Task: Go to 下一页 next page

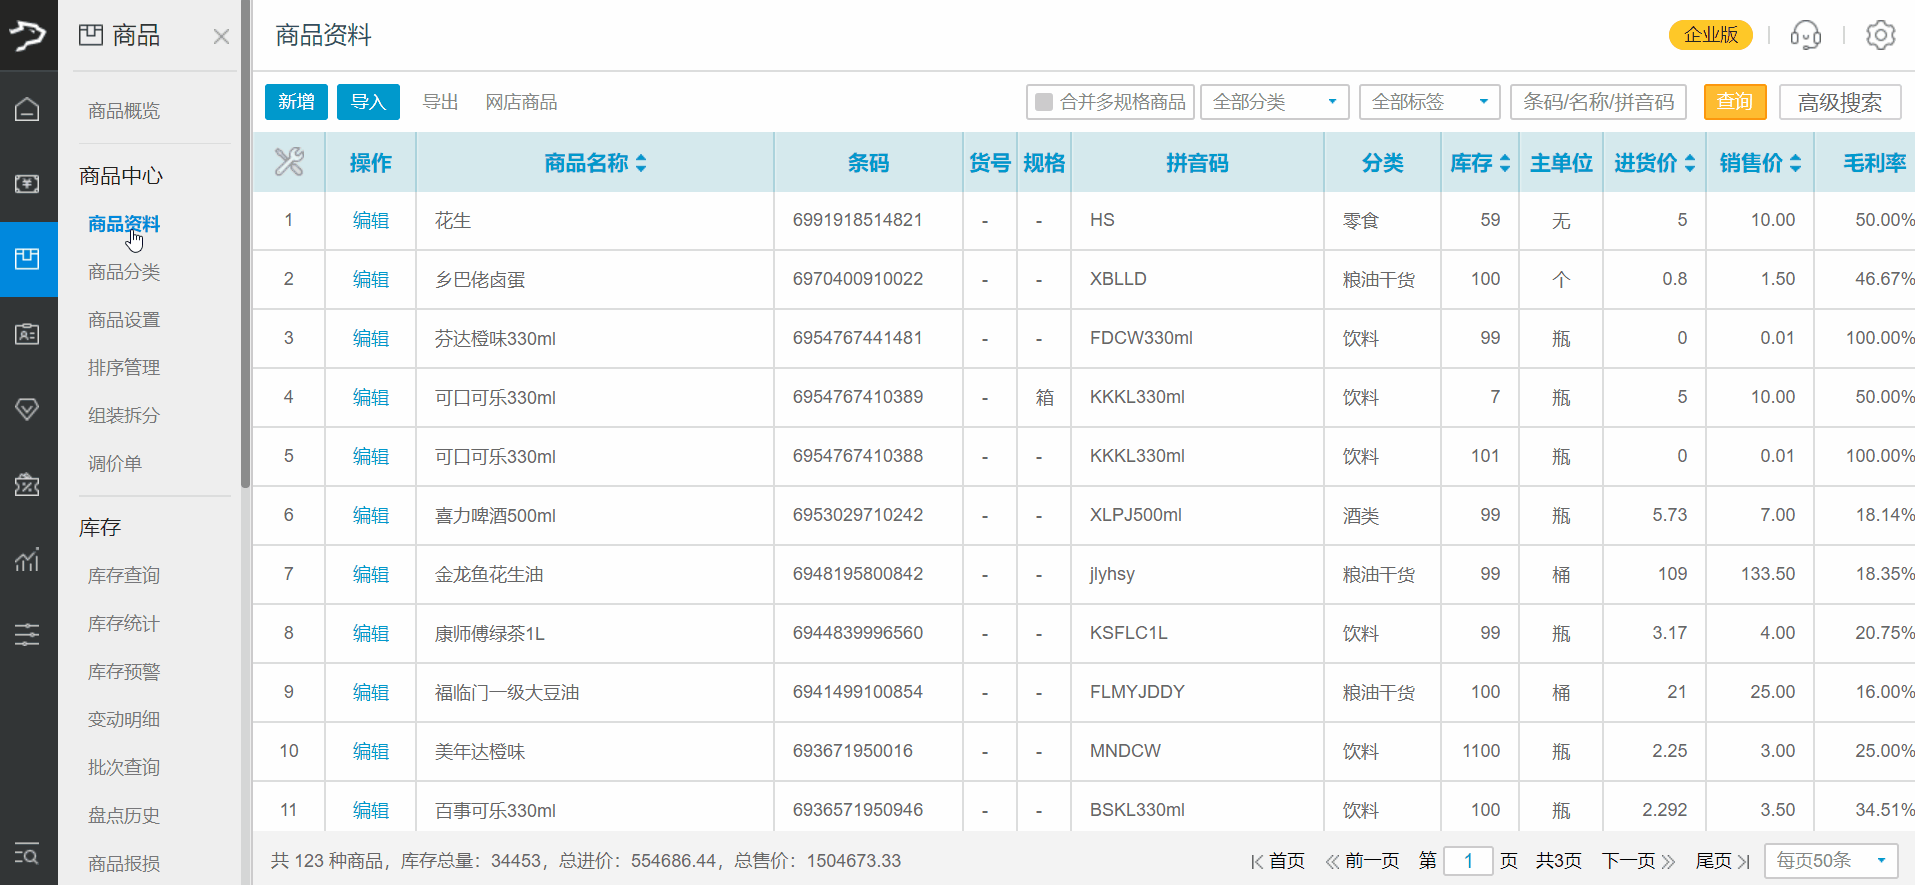Action: pyautogui.click(x=1638, y=861)
